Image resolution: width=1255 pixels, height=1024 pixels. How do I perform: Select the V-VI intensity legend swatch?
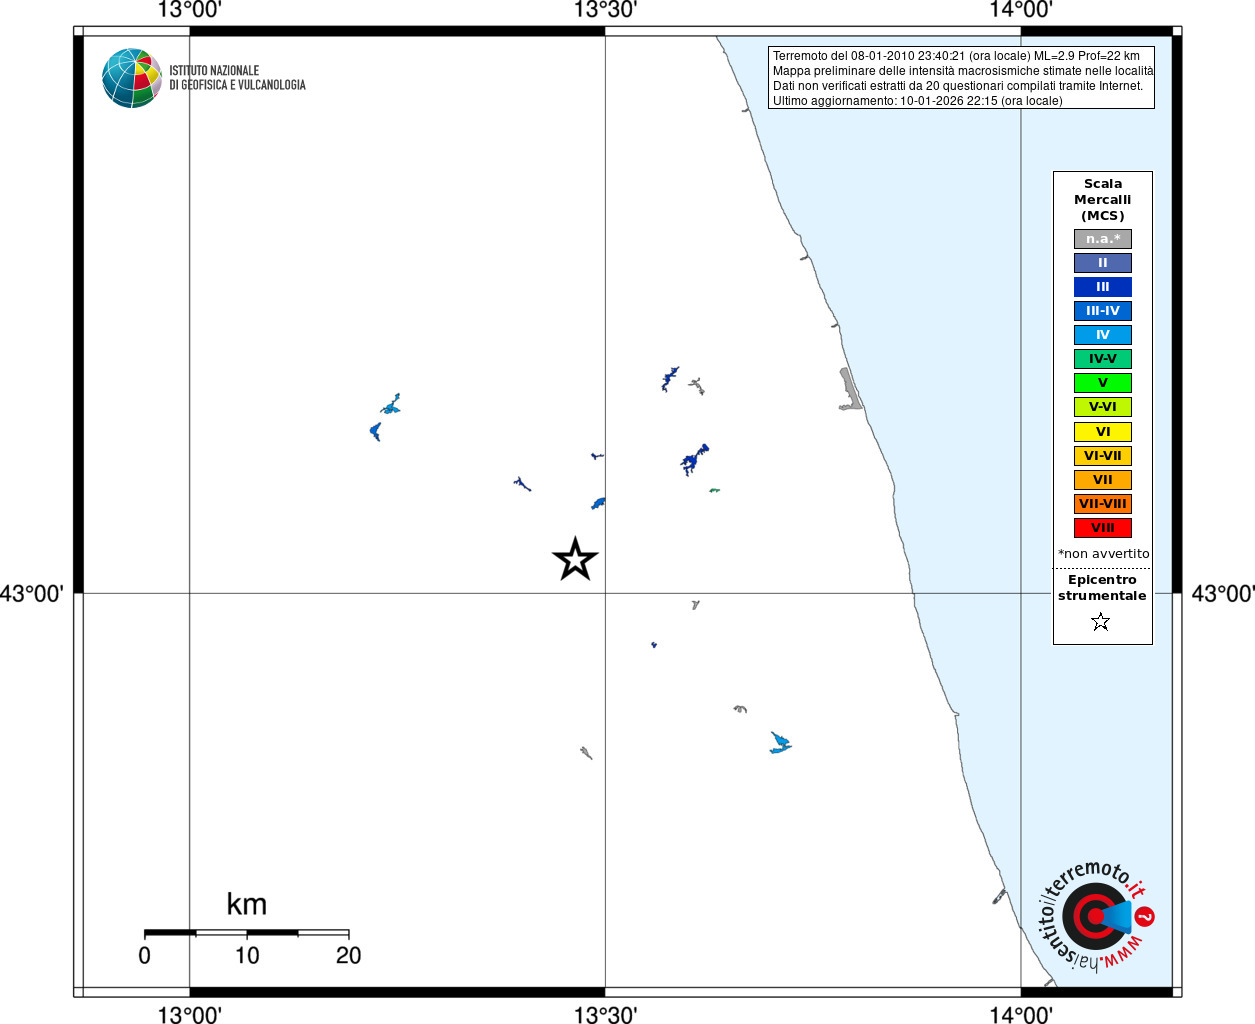pyautogui.click(x=1102, y=407)
